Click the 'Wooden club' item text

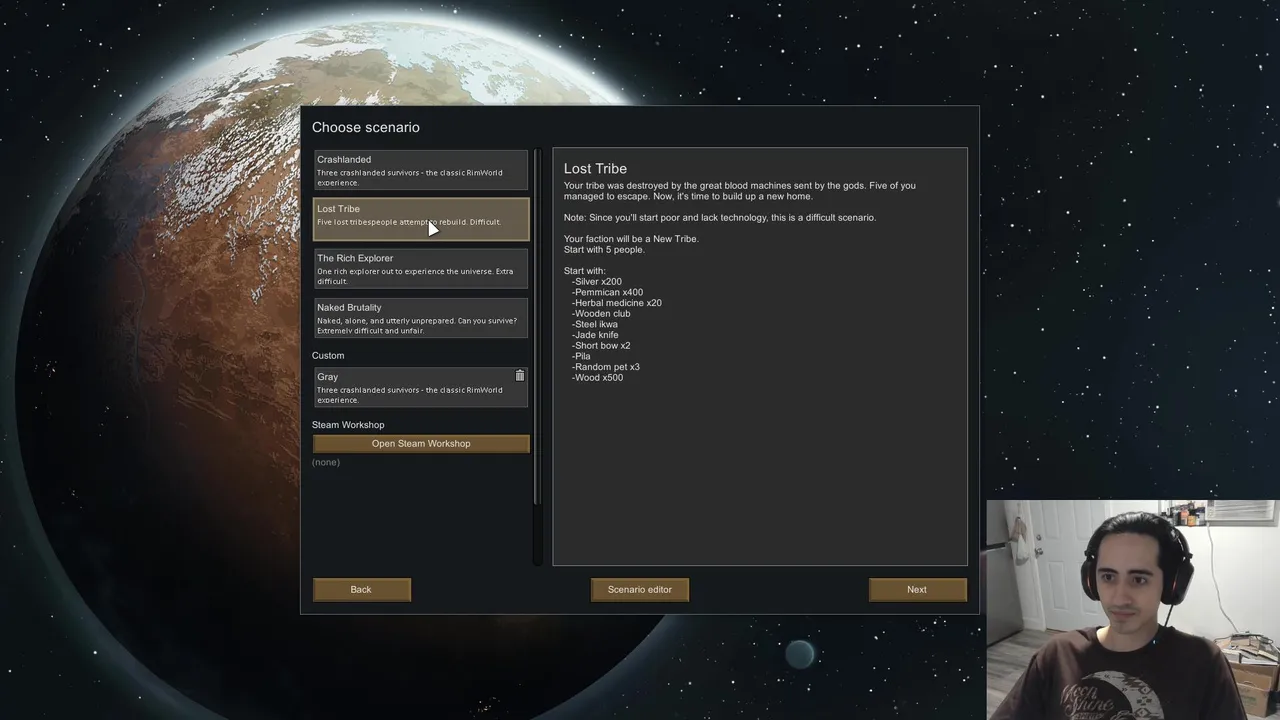[x=601, y=314]
